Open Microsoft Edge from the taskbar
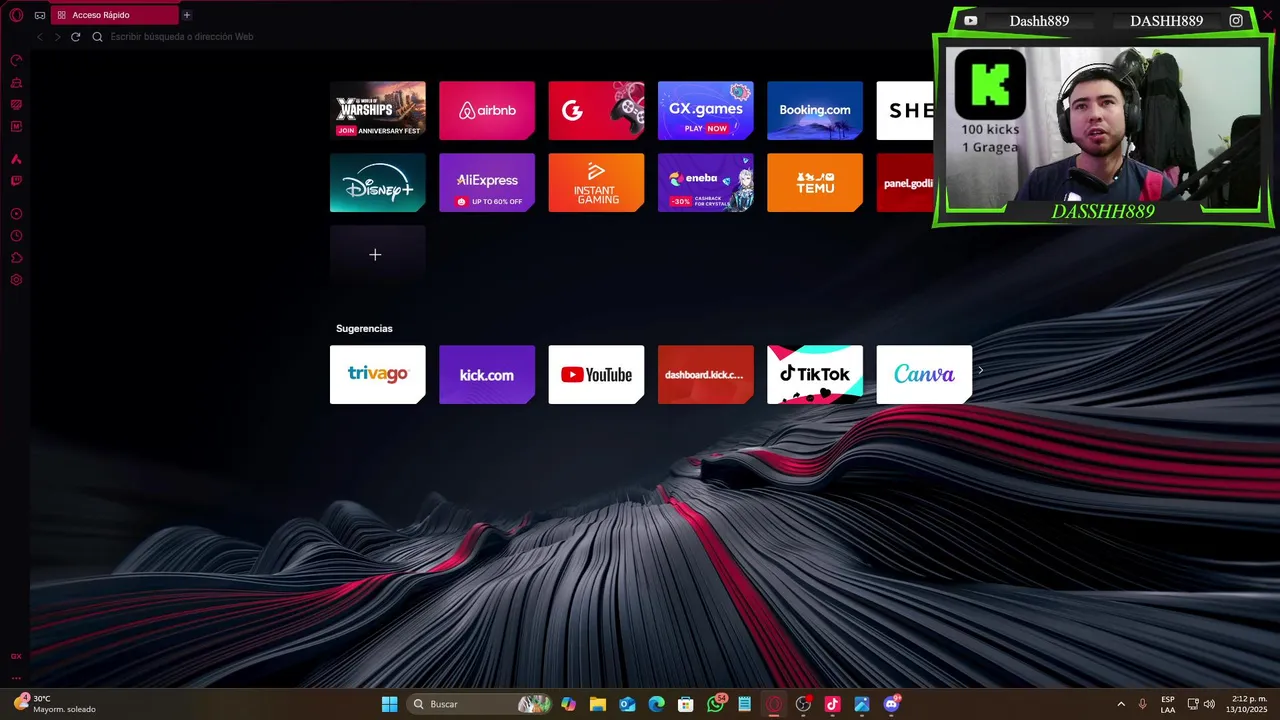1280x720 pixels. pyautogui.click(x=656, y=704)
